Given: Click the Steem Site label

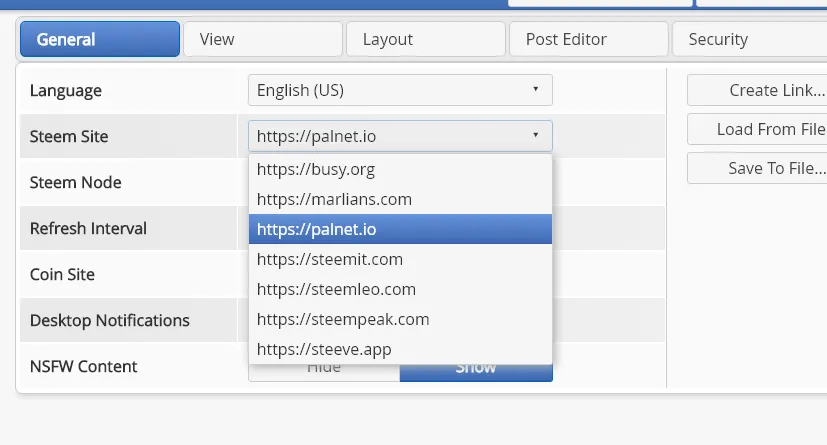Looking at the screenshot, I should [69, 137].
